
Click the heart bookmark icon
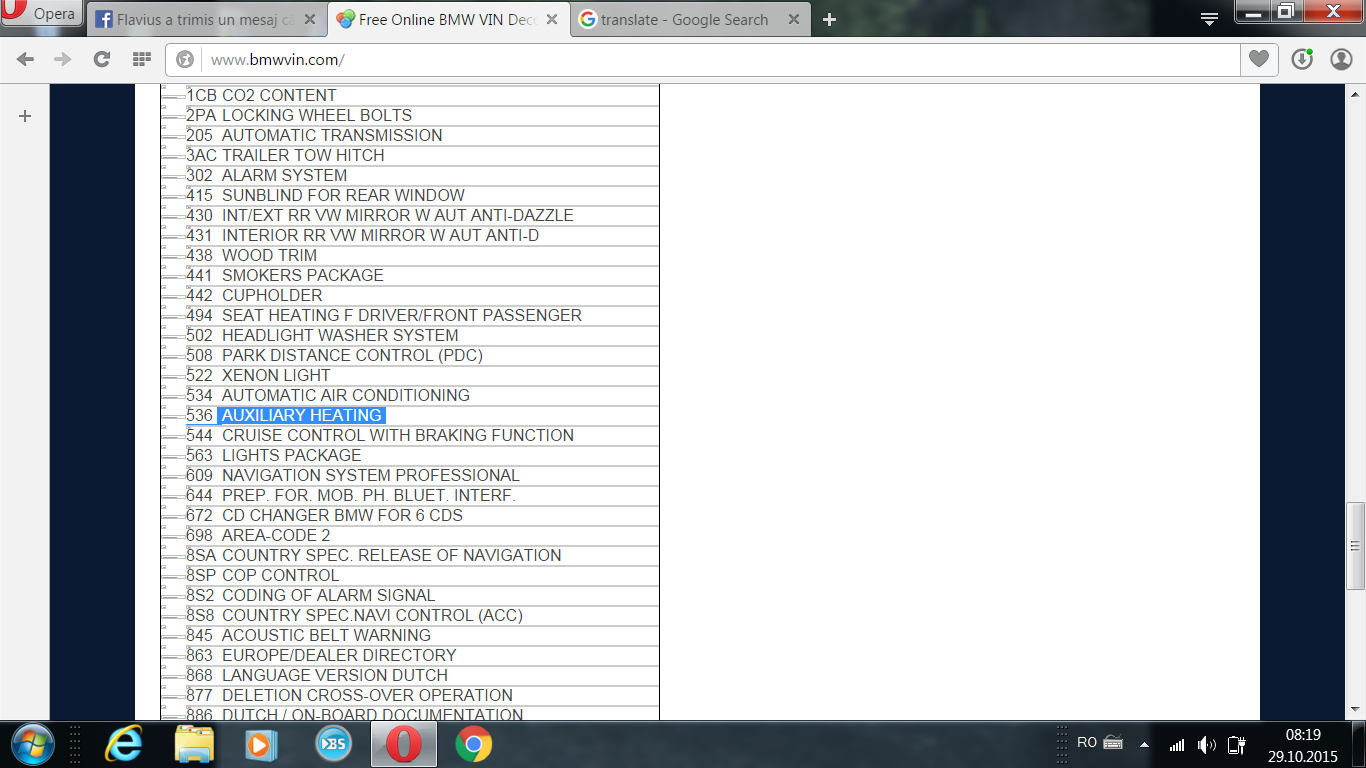click(1258, 60)
